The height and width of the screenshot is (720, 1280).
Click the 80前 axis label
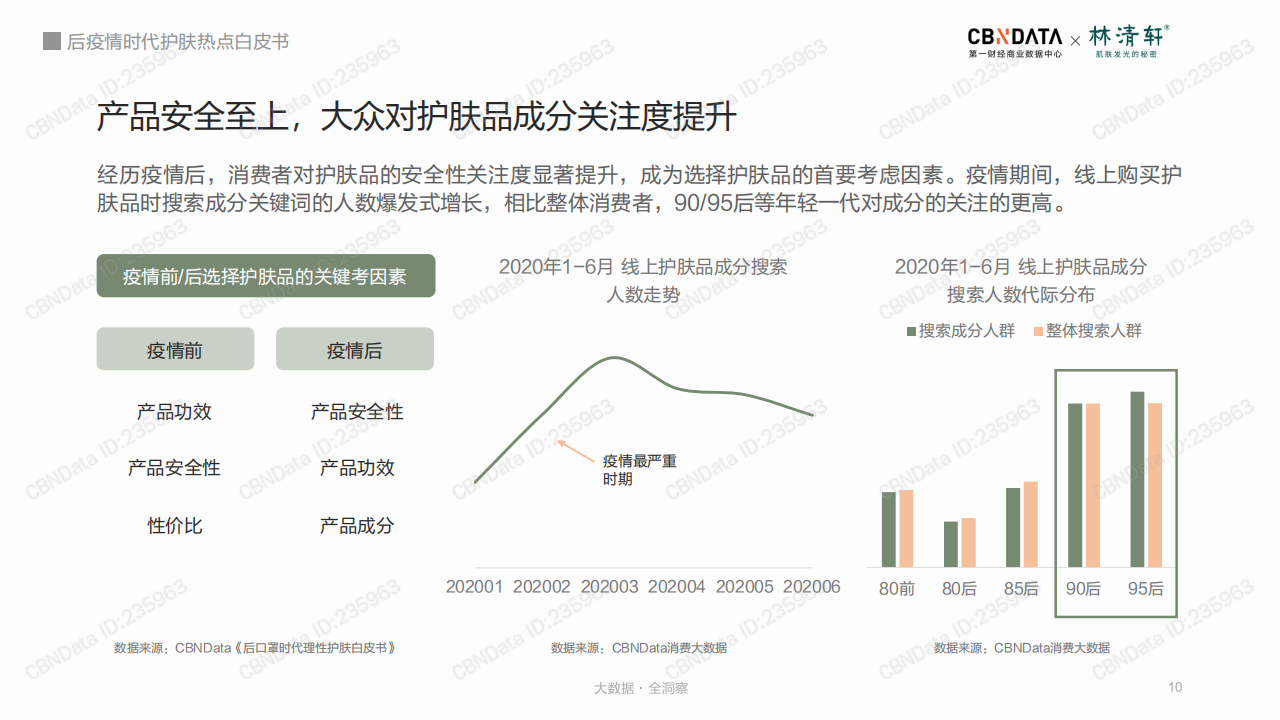coord(897,589)
